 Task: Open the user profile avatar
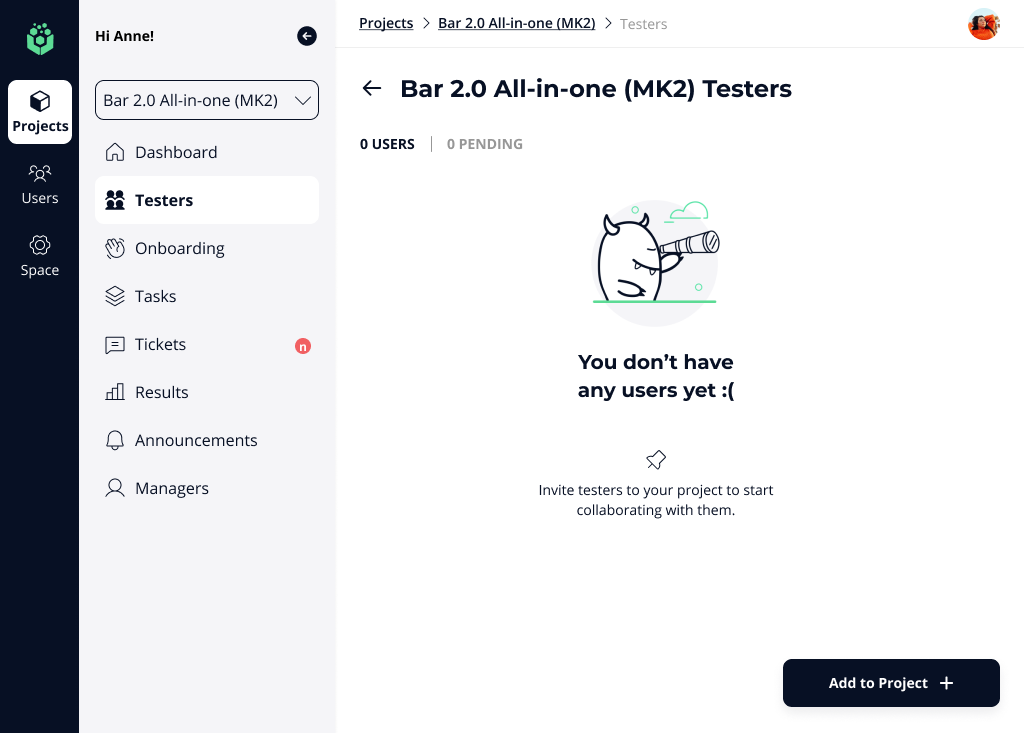[983, 24]
